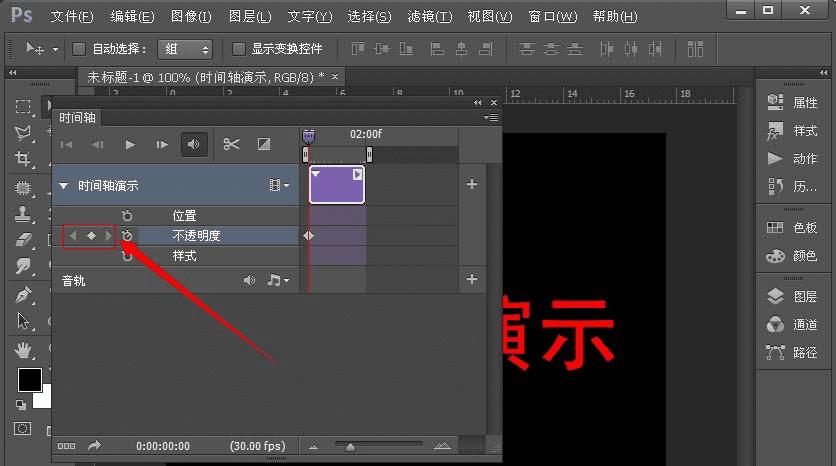Screen dimensions: 836x466
Task: Align right edges icon in options bar
Action: point(486,49)
